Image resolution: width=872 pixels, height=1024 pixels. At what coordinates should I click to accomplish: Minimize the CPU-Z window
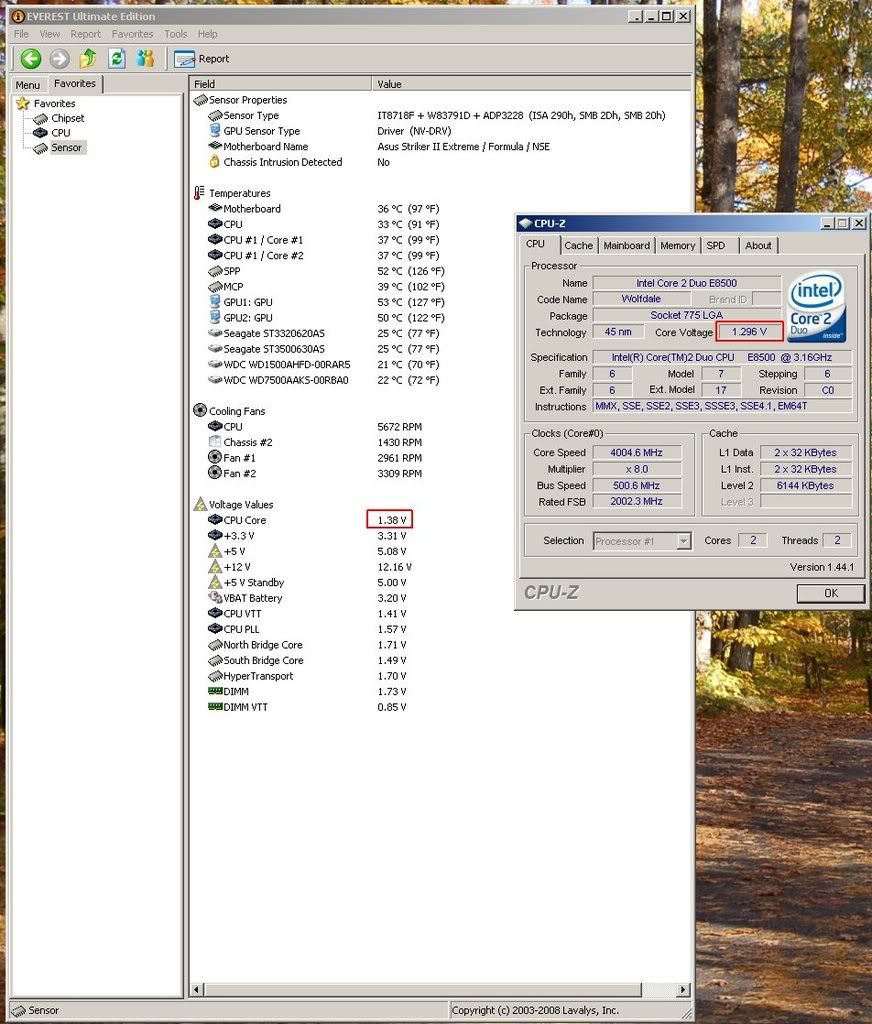[827, 223]
